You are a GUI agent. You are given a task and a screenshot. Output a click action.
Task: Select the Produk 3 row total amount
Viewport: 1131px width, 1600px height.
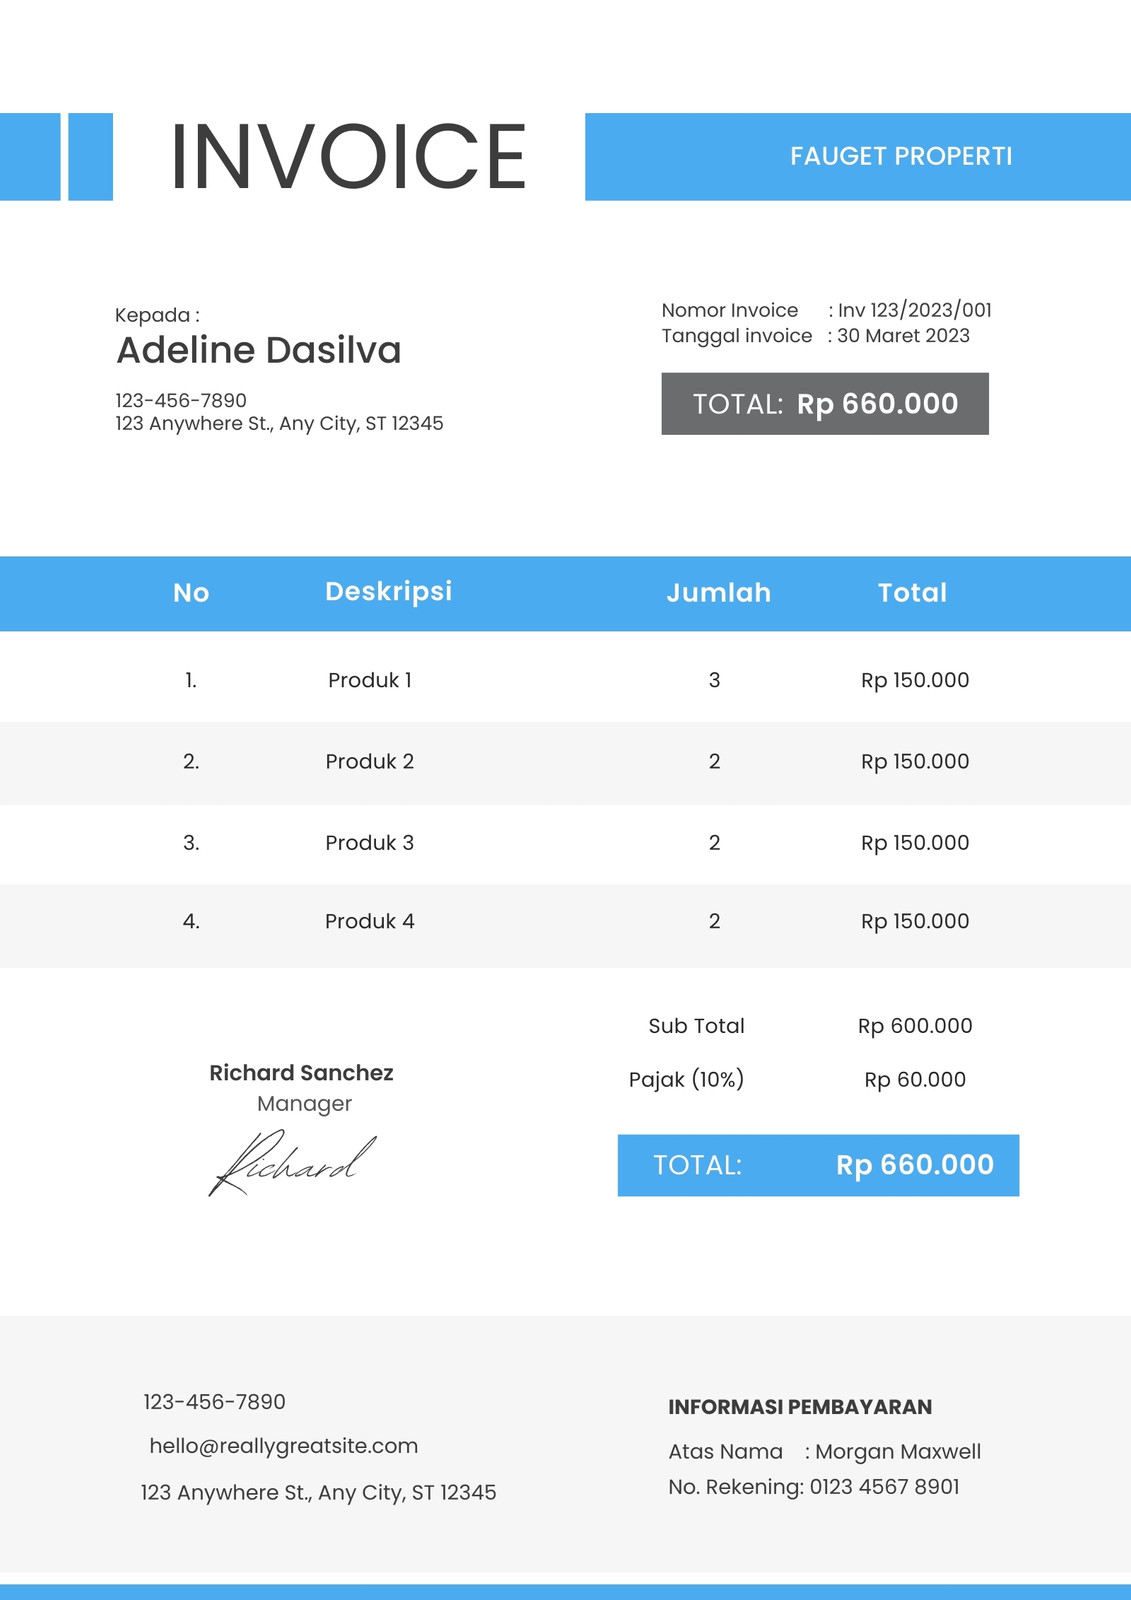pyautogui.click(x=915, y=843)
